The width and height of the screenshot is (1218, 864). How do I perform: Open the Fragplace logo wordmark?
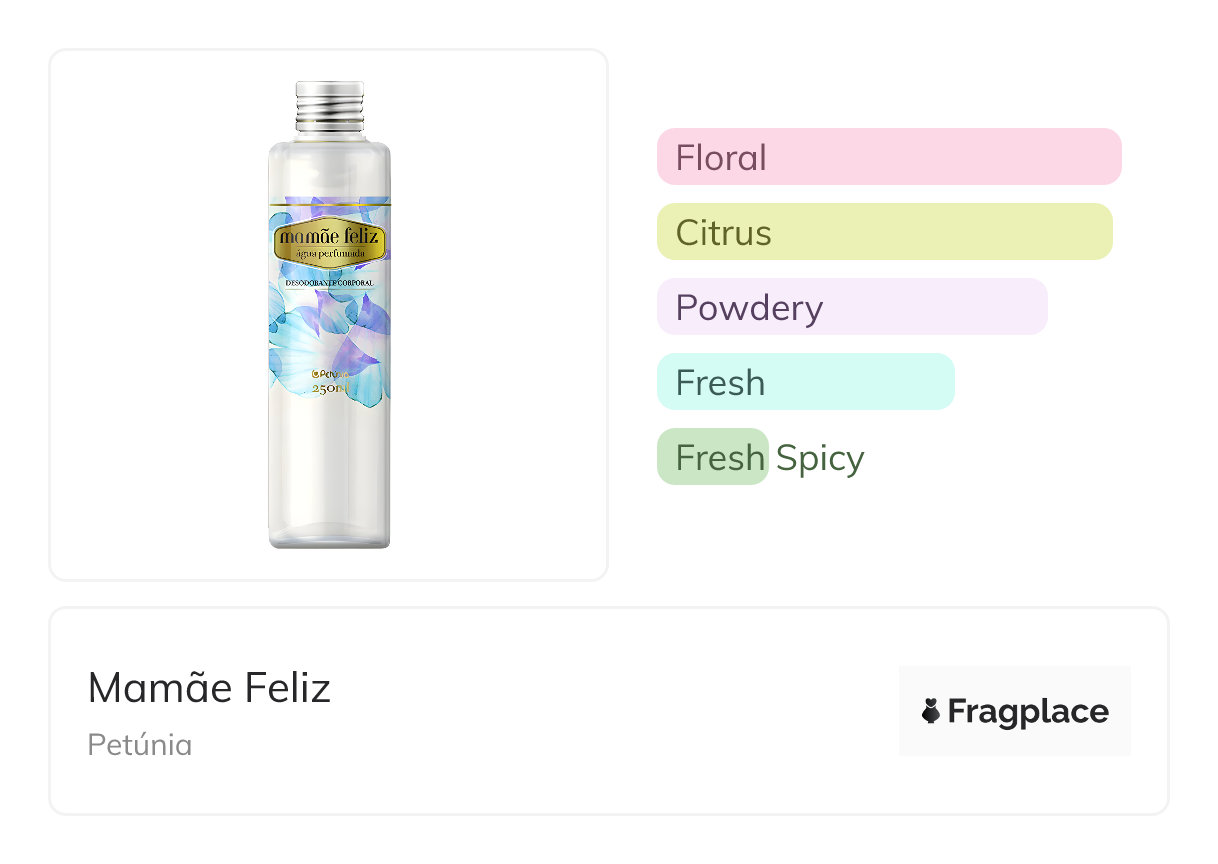click(x=1028, y=712)
